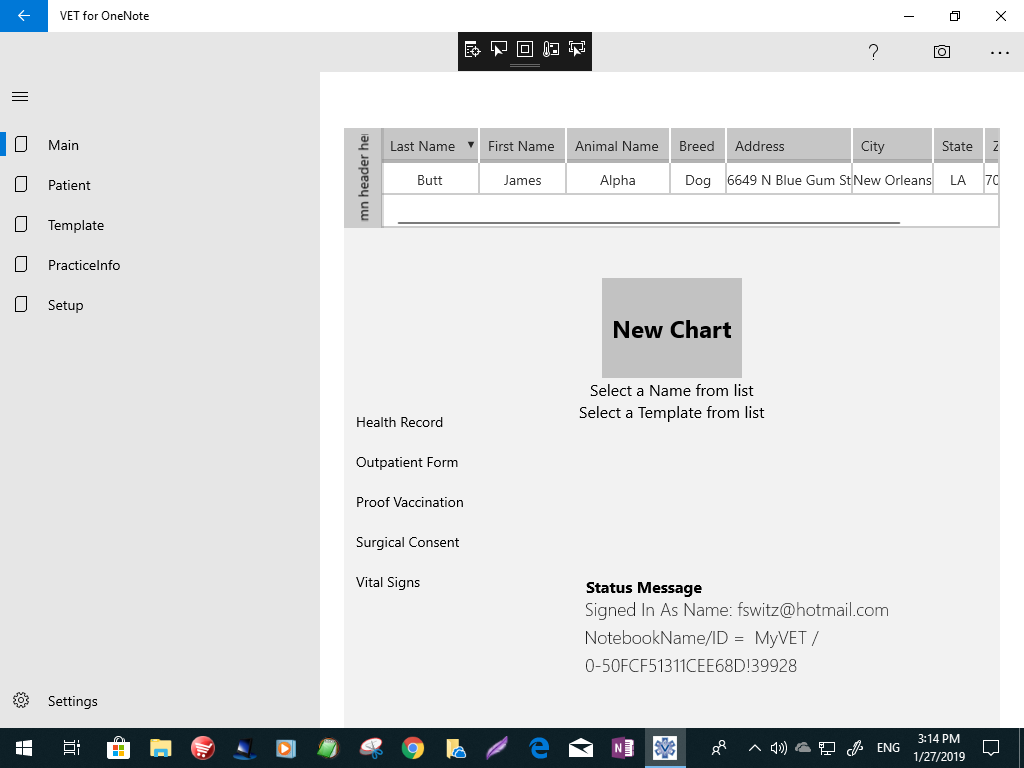Click the page icon beside Template

21,225
